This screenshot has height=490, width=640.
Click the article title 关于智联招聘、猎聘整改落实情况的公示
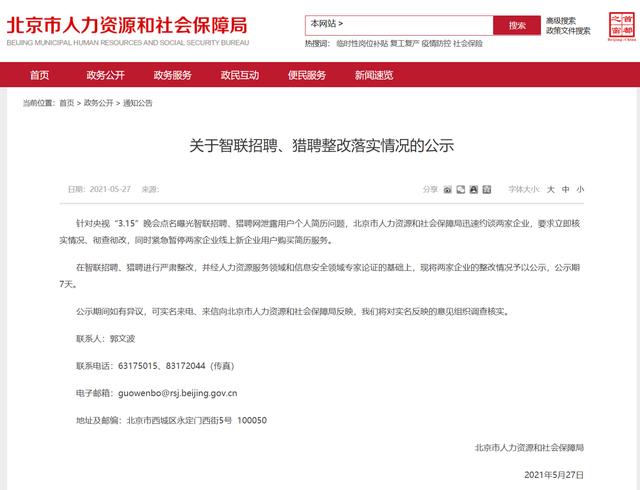322,145
